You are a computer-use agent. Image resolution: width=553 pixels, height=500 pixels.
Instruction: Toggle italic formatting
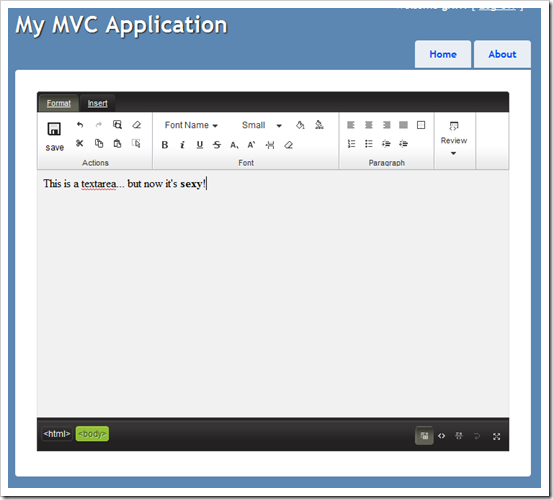tap(182, 145)
